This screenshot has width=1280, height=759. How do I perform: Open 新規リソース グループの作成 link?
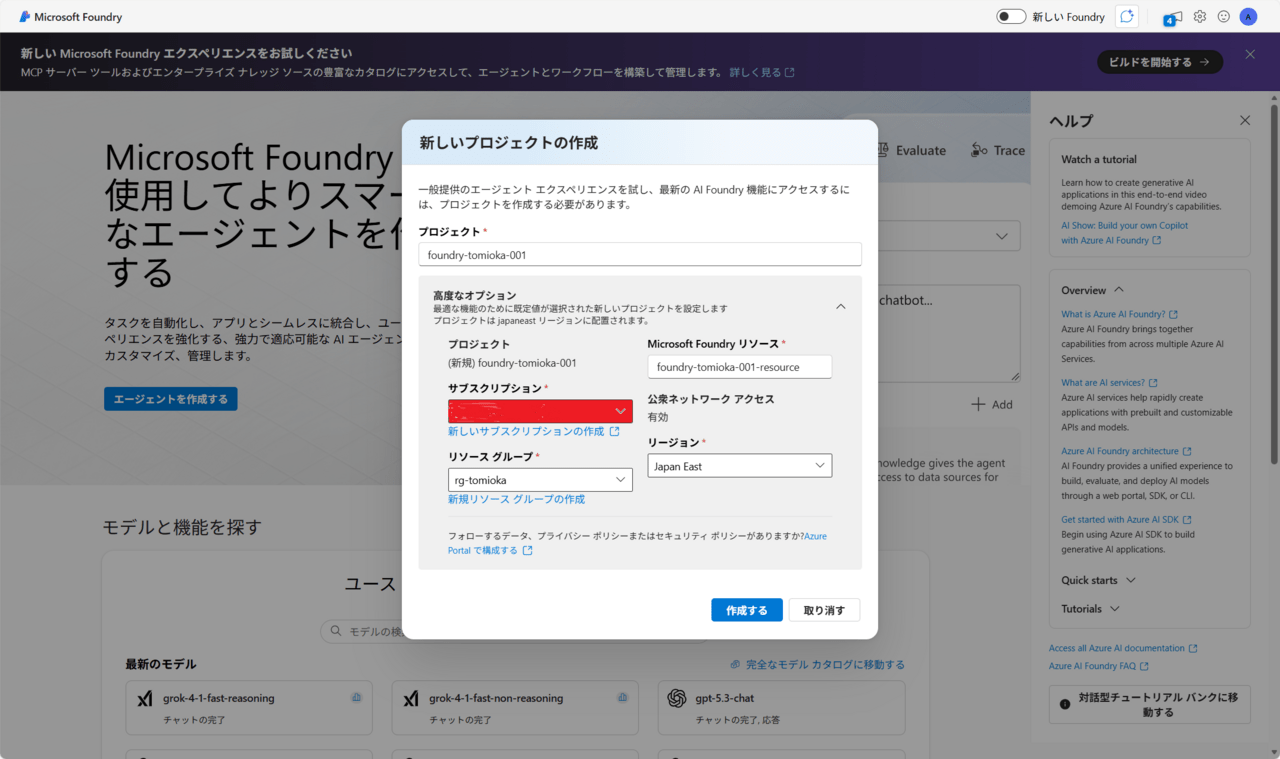point(516,499)
